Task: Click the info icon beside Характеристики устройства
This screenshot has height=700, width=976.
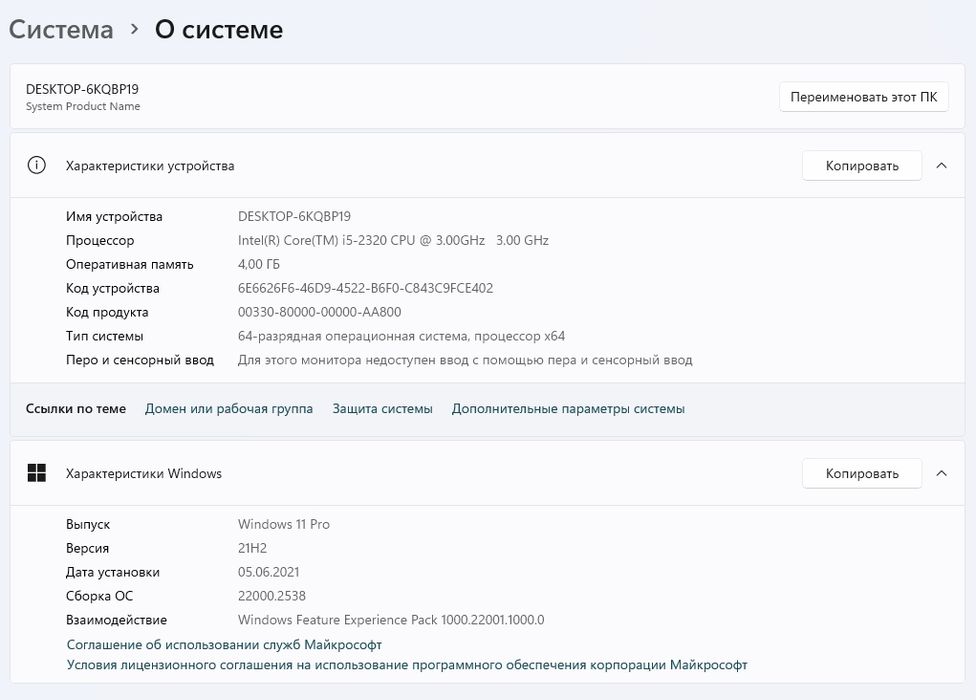Action: (37, 166)
